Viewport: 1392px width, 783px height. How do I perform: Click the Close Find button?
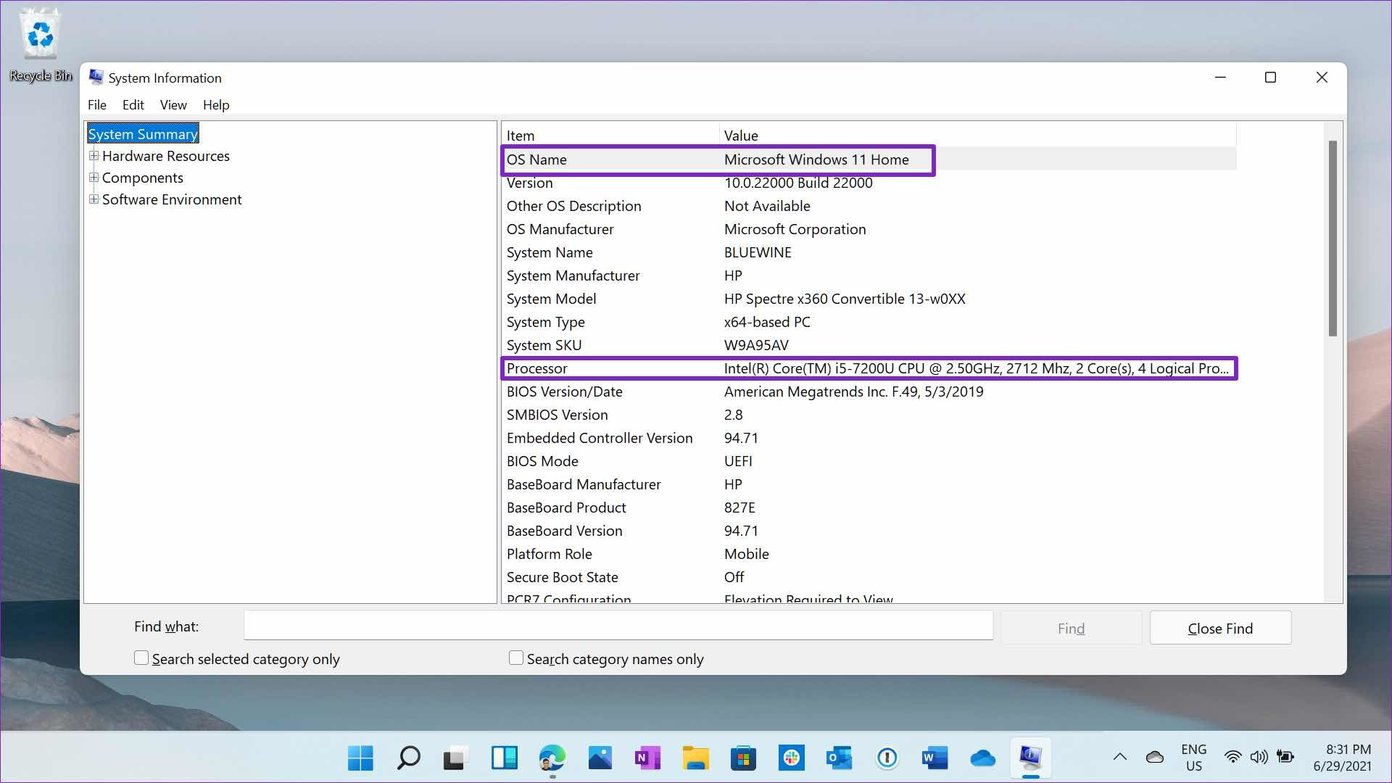(1220, 628)
